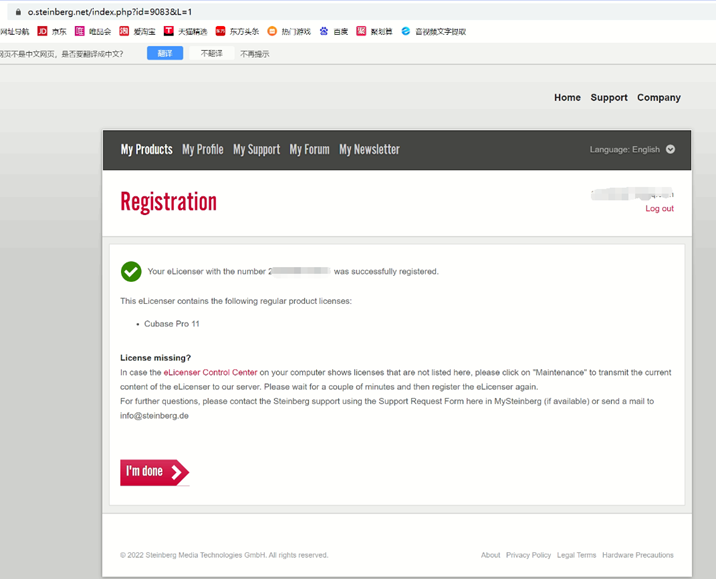The image size is (716, 579).
Task: Click the Log out link
Action: [659, 209]
